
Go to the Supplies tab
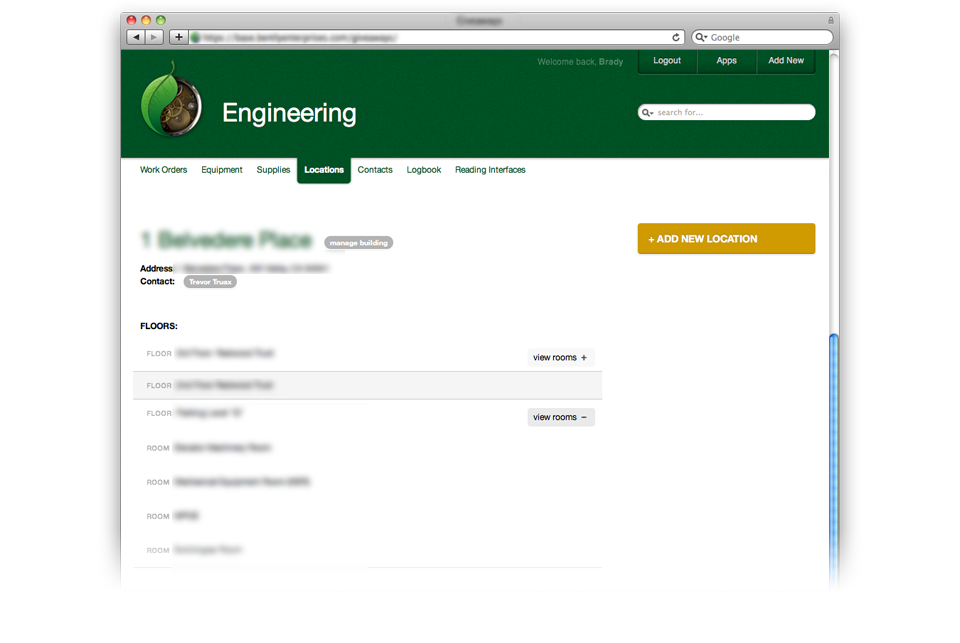click(273, 170)
